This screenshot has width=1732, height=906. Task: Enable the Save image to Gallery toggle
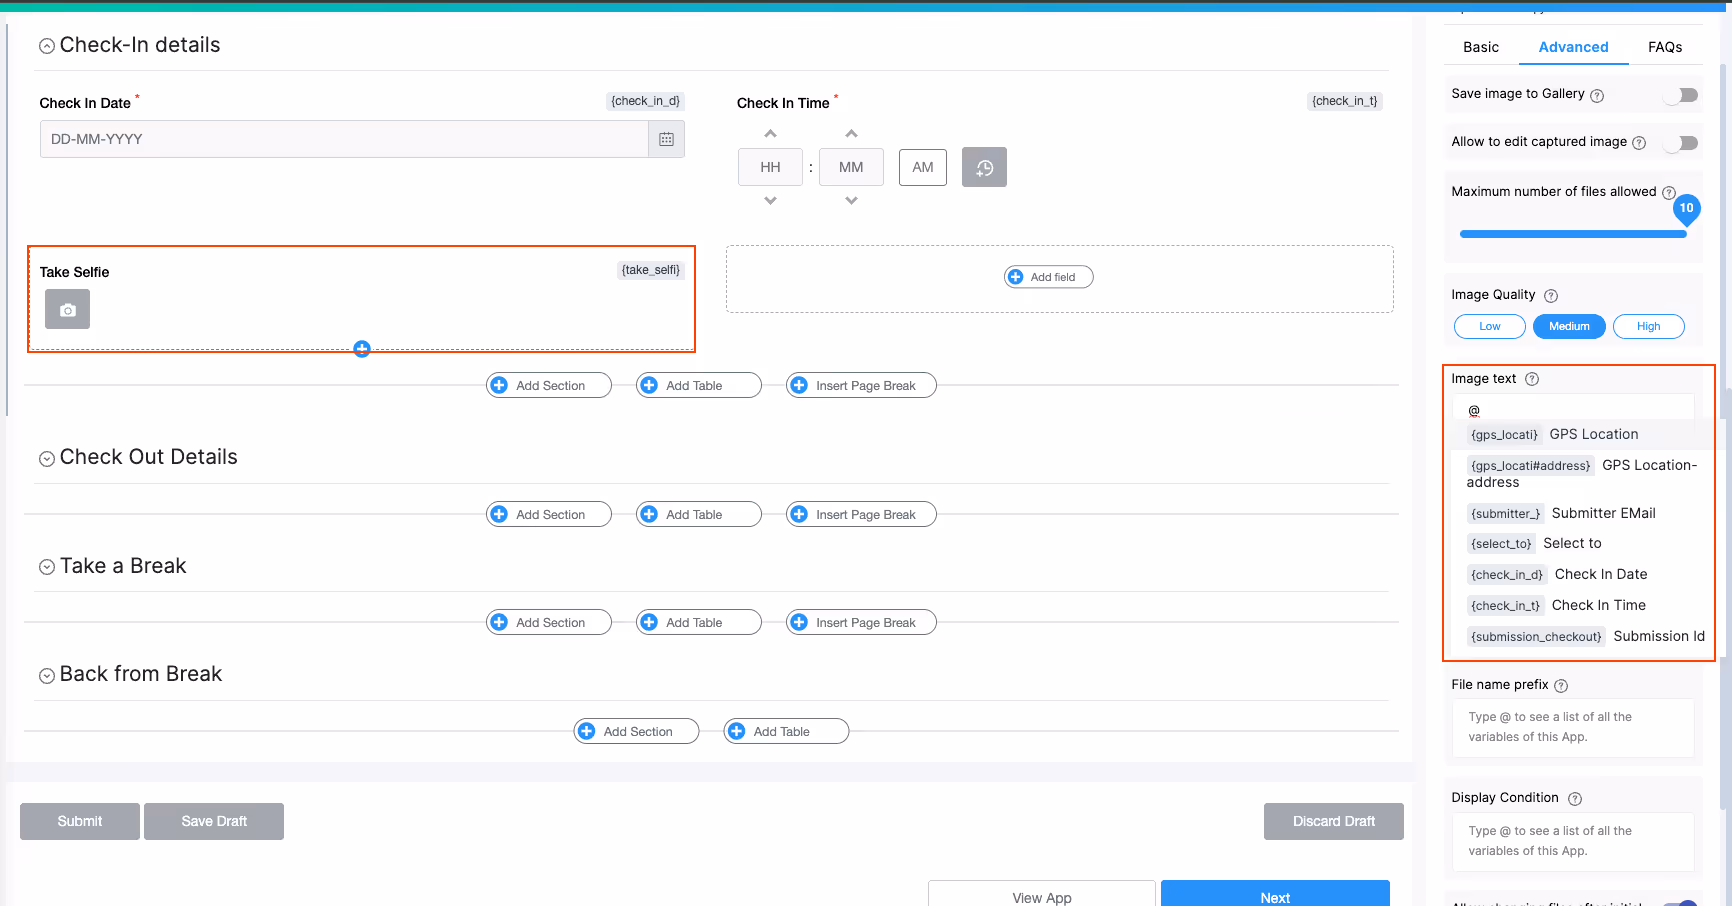pos(1681,95)
